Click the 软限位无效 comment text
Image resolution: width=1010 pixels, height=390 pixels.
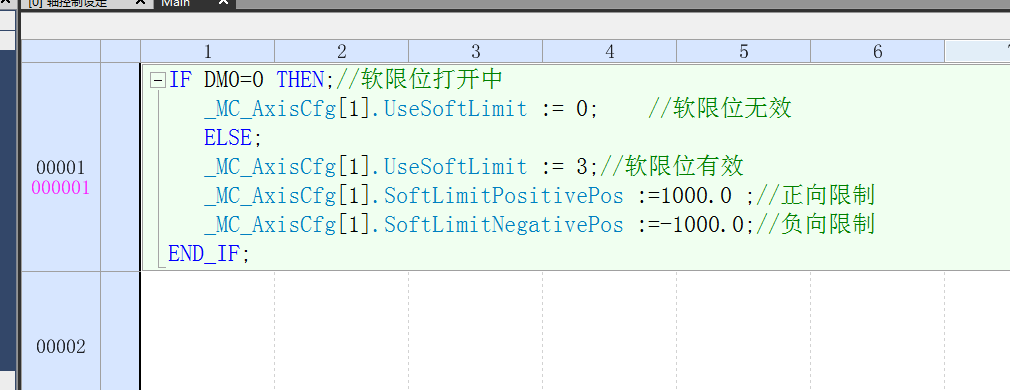tap(732, 109)
